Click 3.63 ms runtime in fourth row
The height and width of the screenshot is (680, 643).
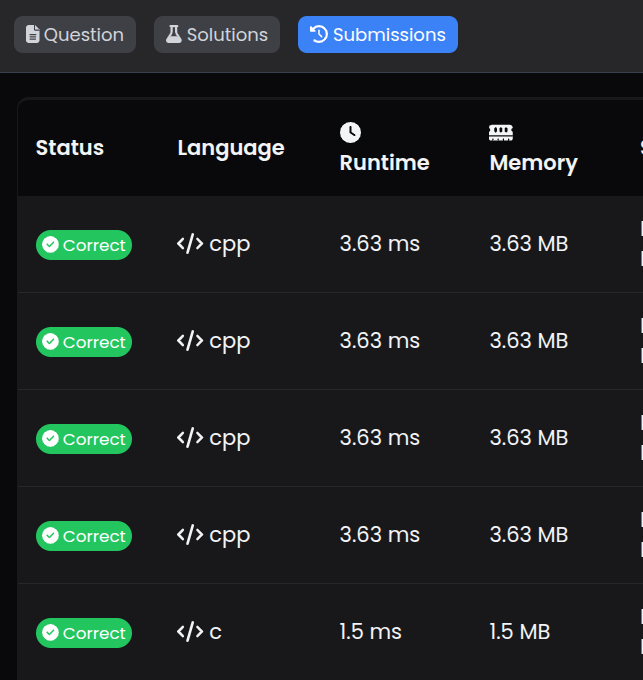coord(379,535)
